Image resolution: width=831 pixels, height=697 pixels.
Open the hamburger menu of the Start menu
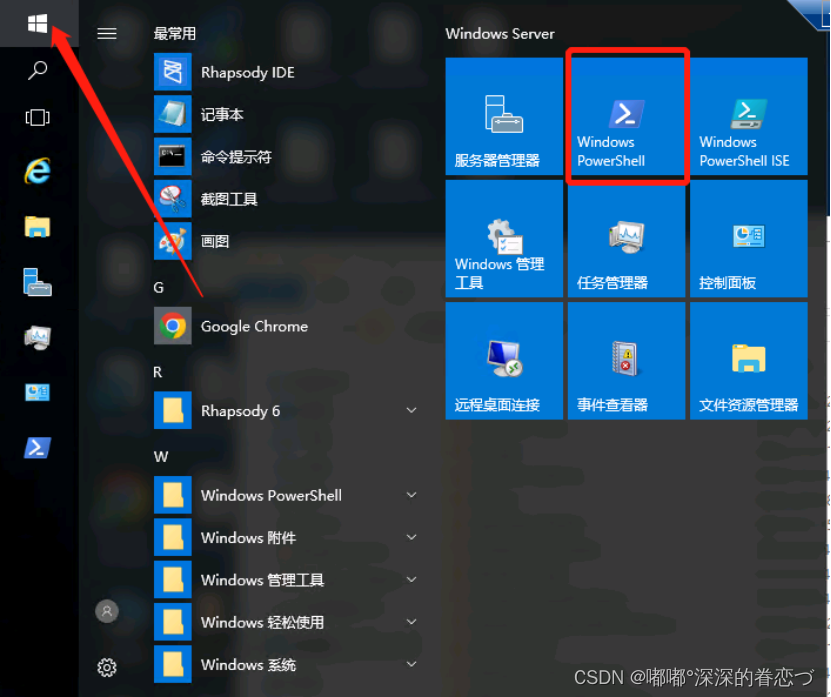click(x=107, y=32)
